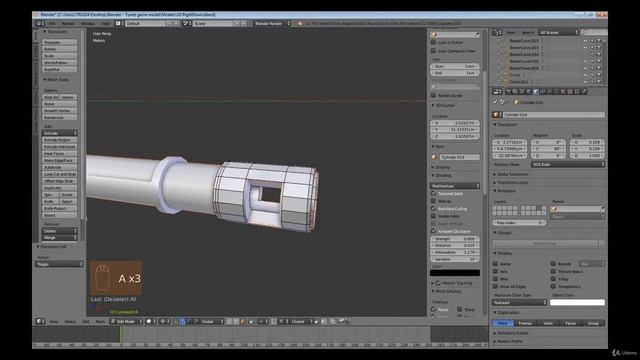Click the outliner editor type icon
Viewport: 640px width, 360px height.
pyautogui.click(x=497, y=32)
